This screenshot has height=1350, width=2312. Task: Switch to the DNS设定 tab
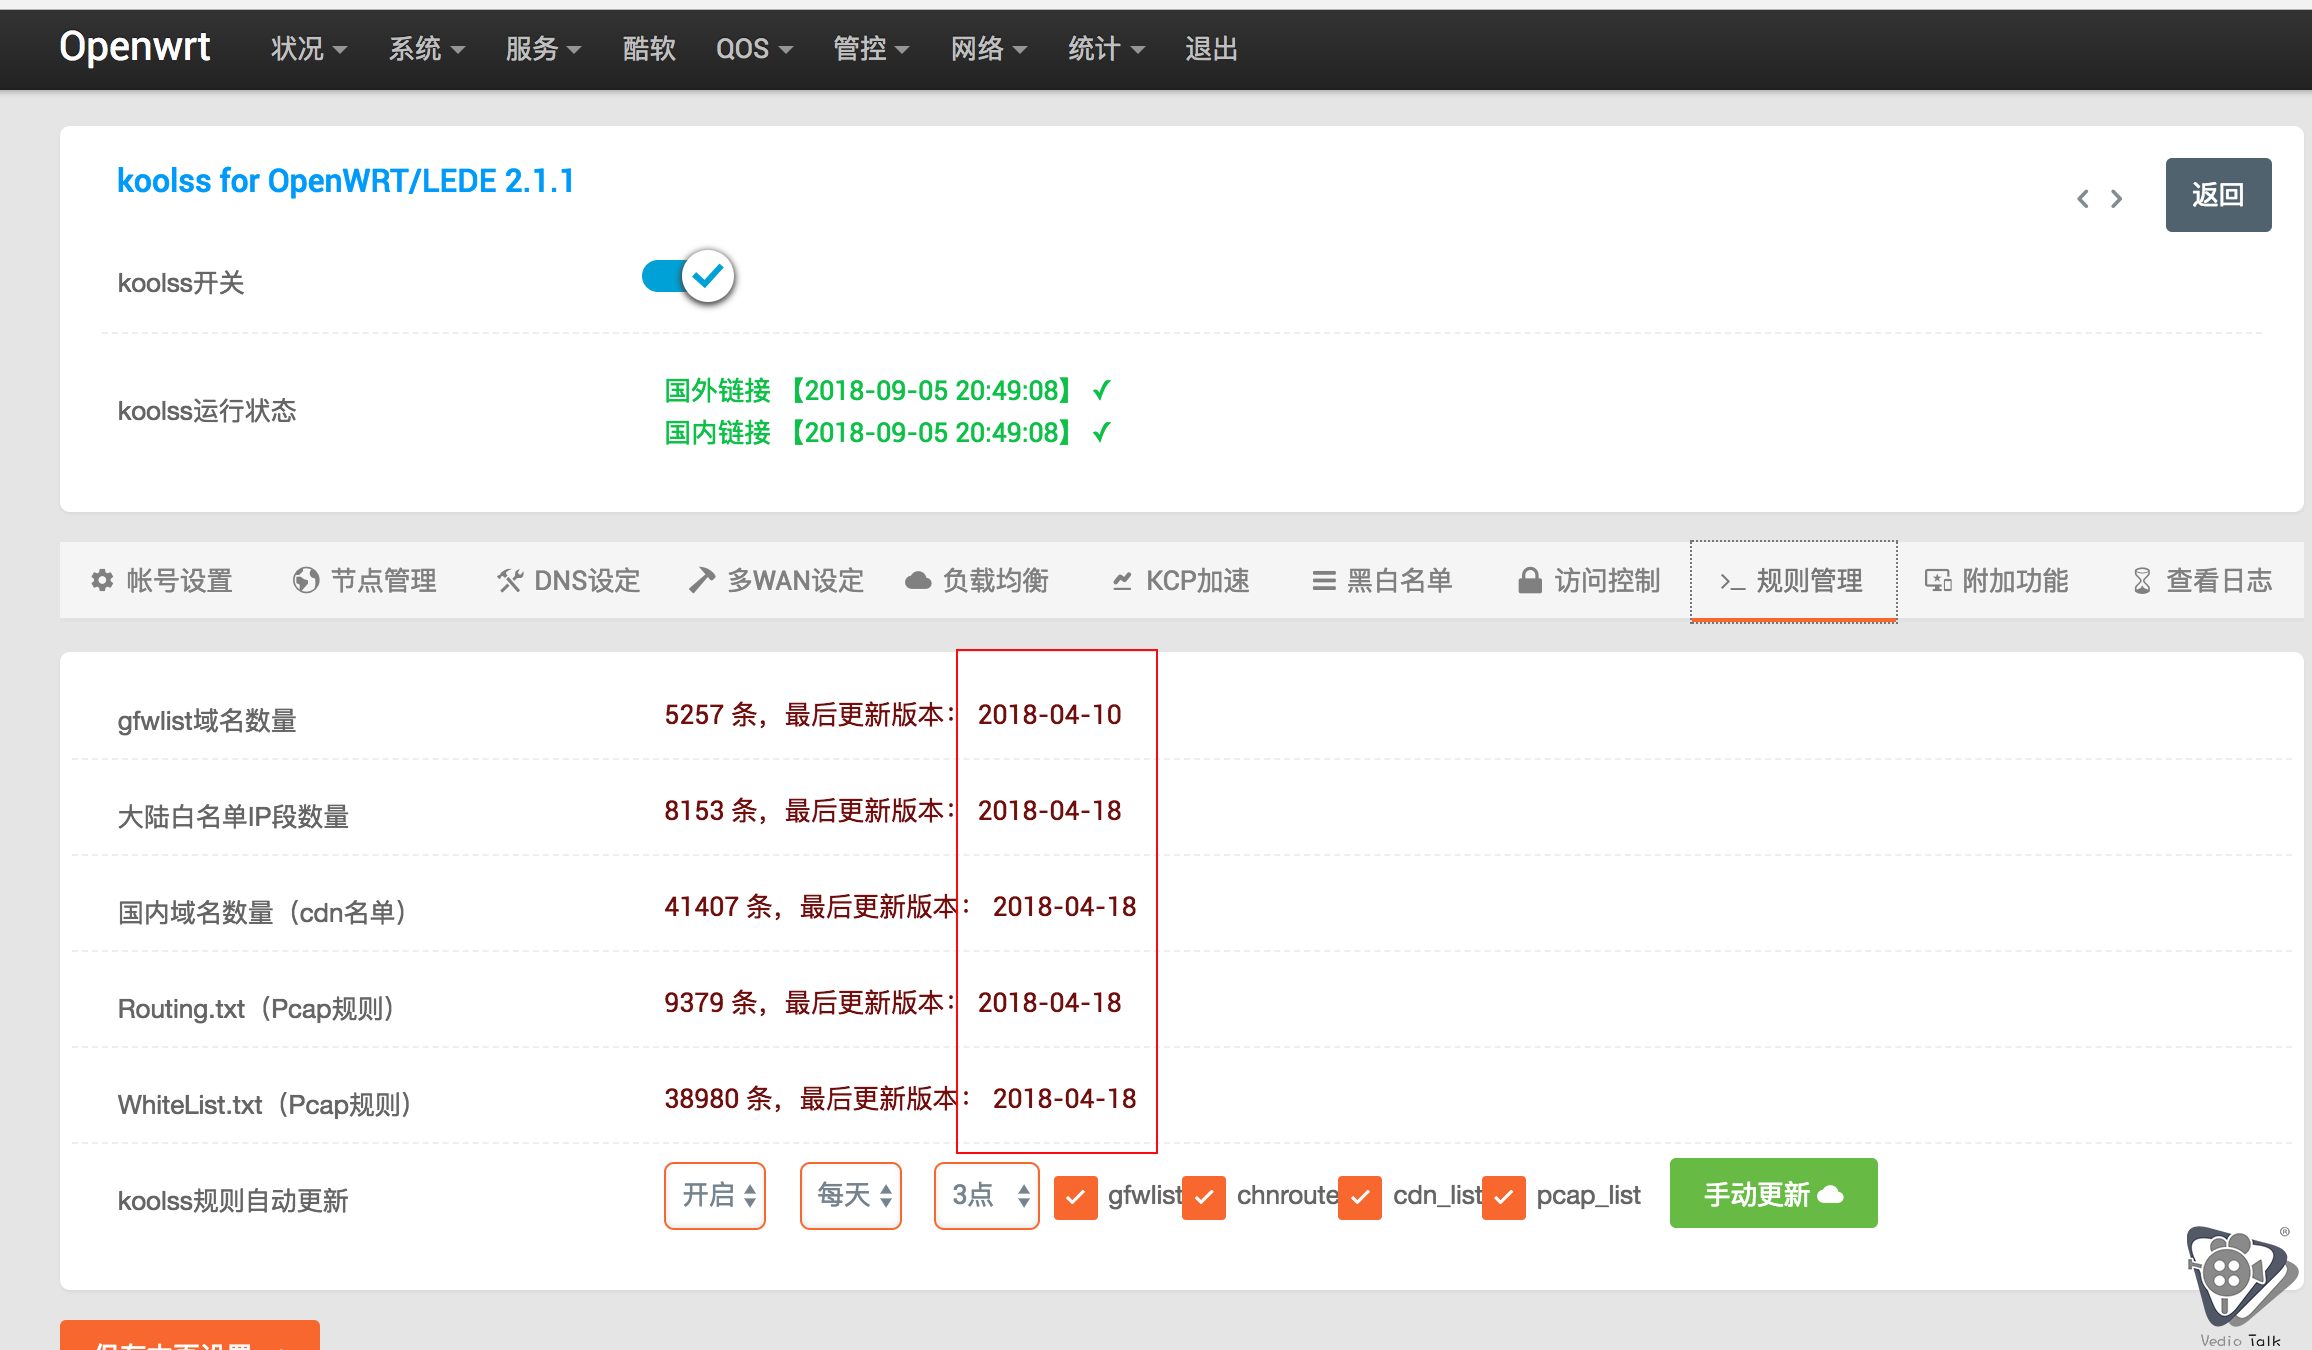click(568, 580)
